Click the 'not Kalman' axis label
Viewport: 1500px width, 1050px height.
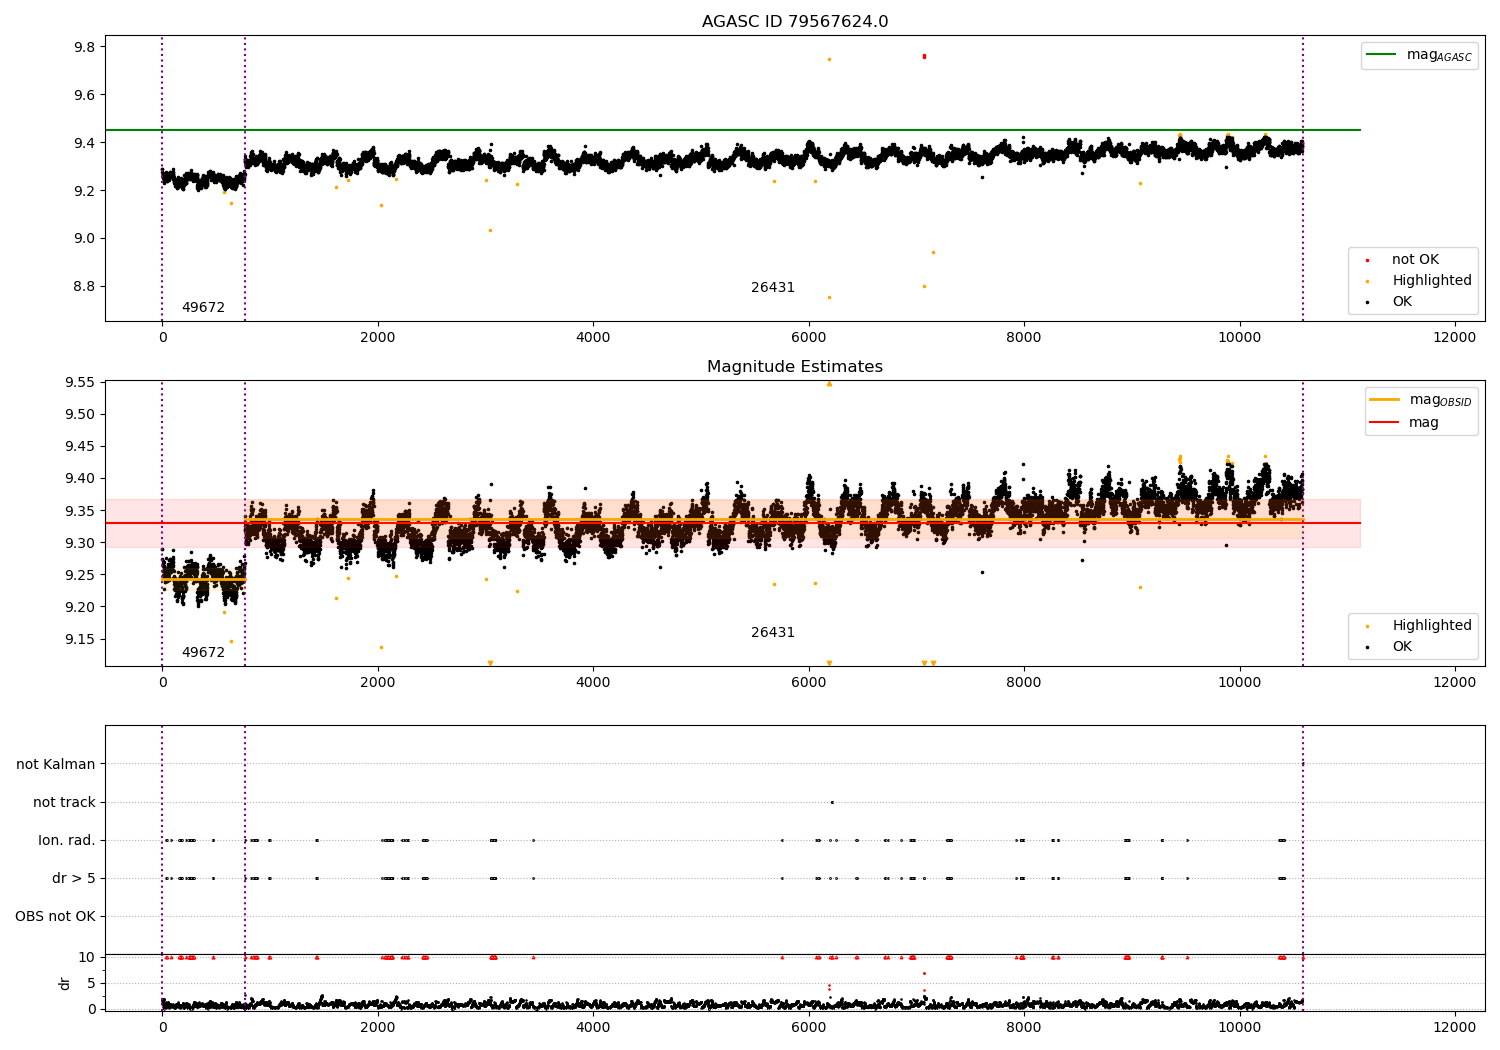56,765
